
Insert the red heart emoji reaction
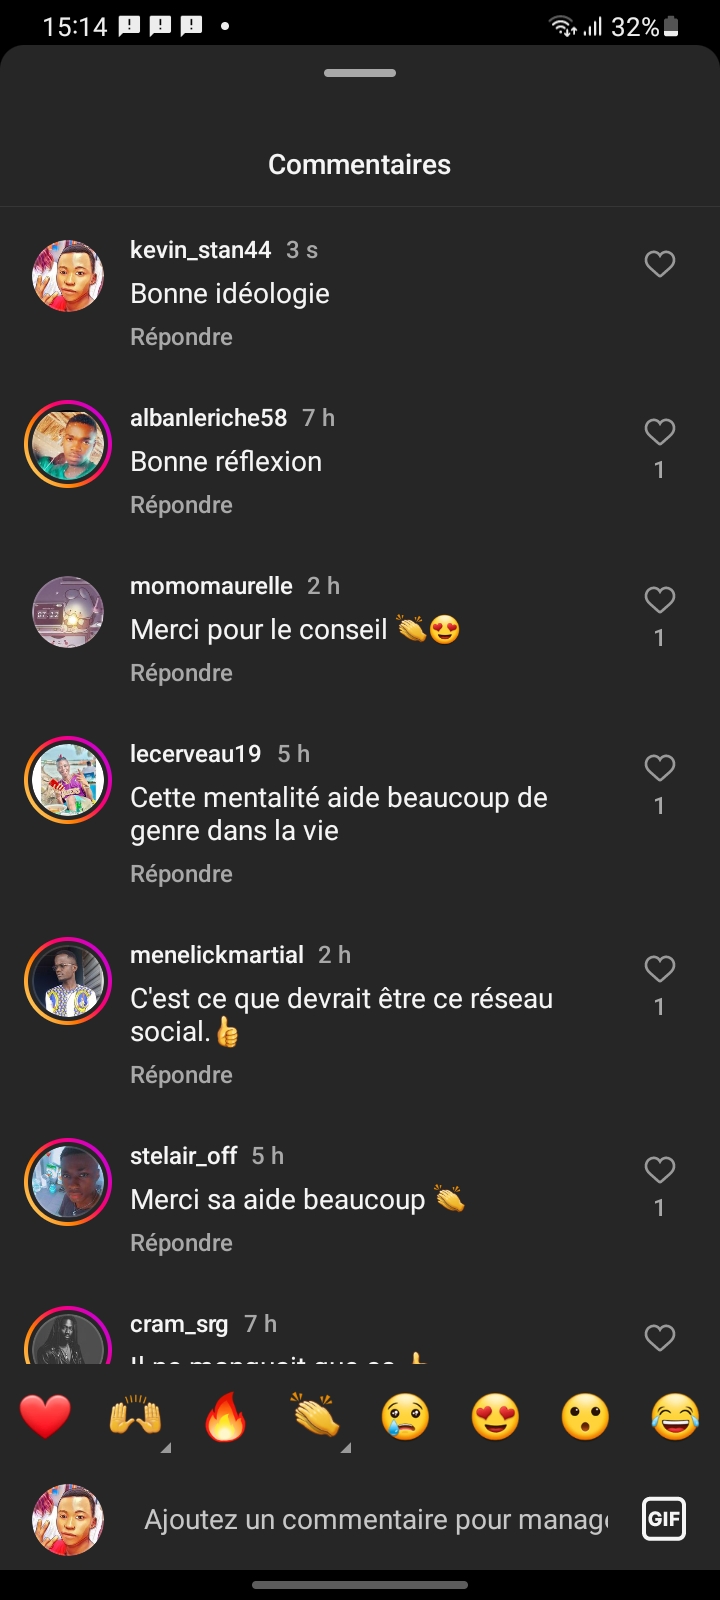[45, 1417]
